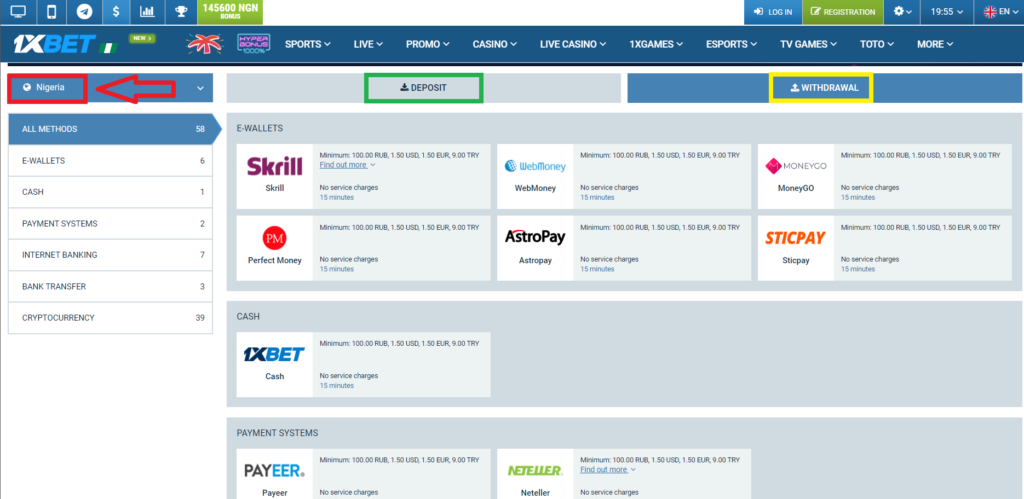Open the MORE menu
1024x499 pixels.
[935, 44]
